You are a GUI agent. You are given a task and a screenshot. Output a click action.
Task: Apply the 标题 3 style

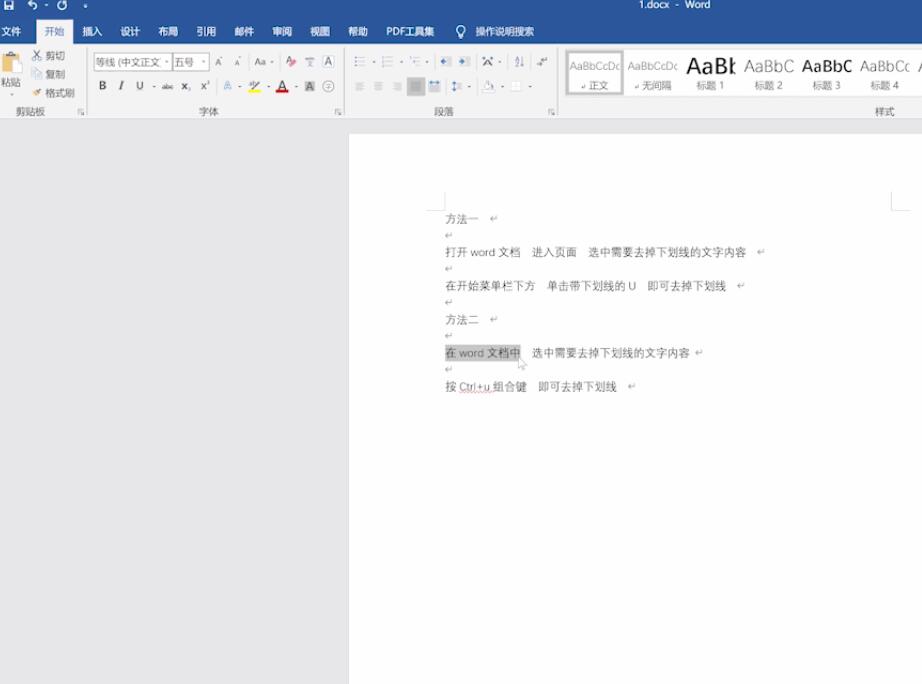click(x=826, y=73)
